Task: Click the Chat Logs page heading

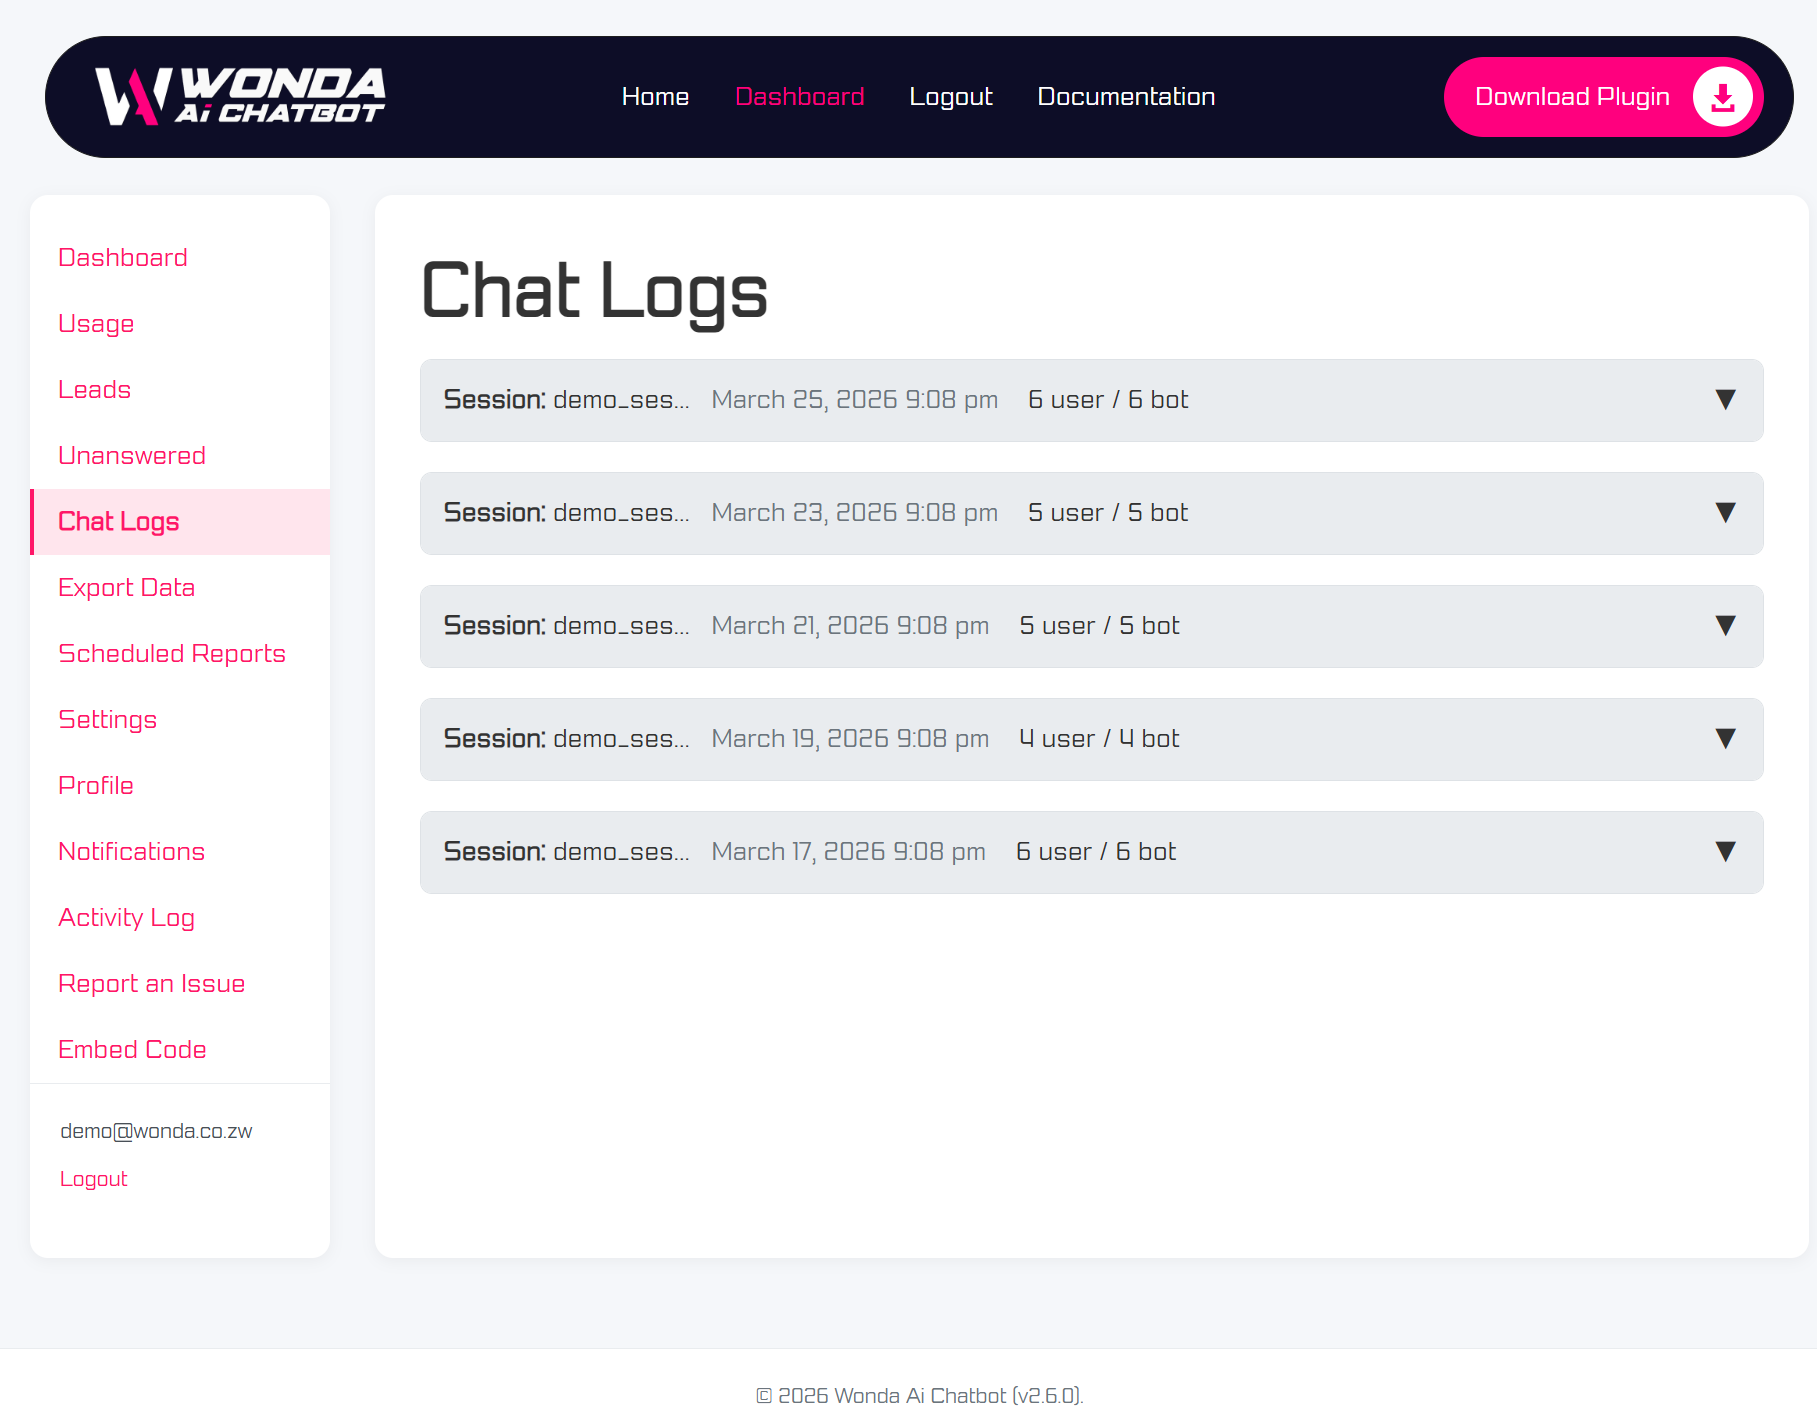Action: click(x=595, y=291)
